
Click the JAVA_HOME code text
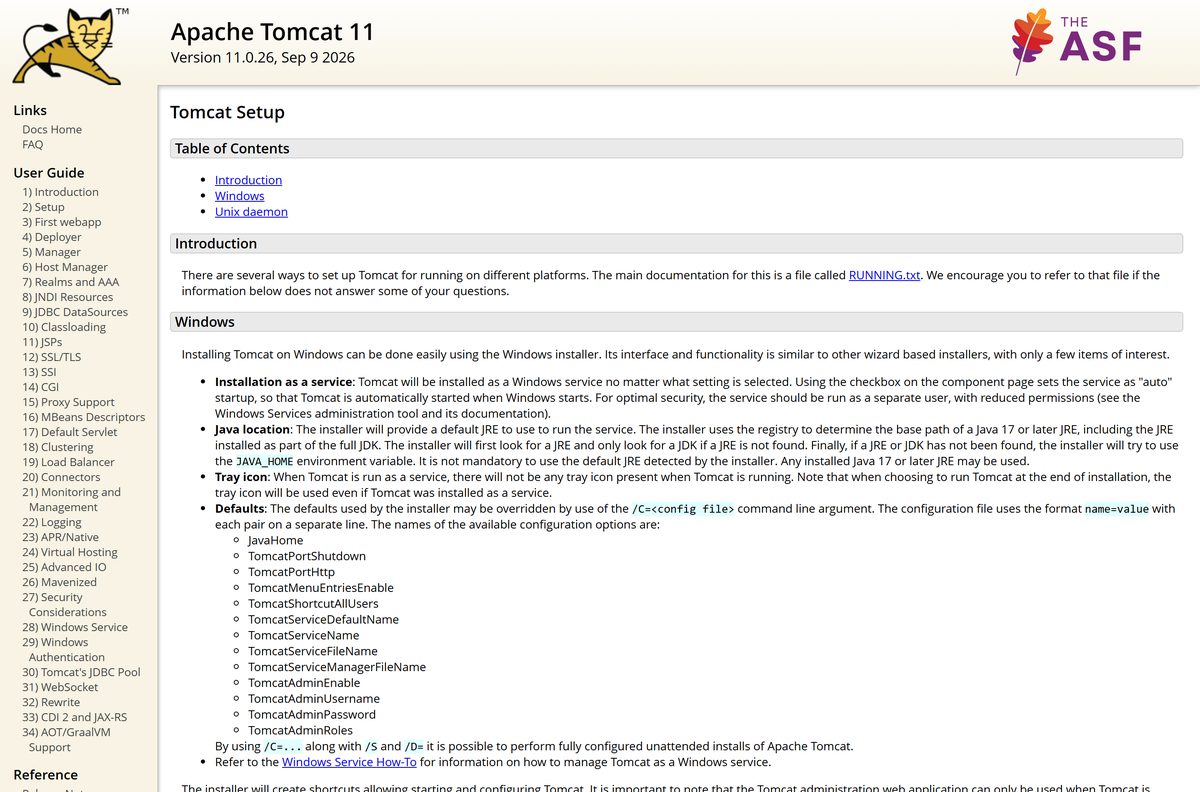(264, 461)
